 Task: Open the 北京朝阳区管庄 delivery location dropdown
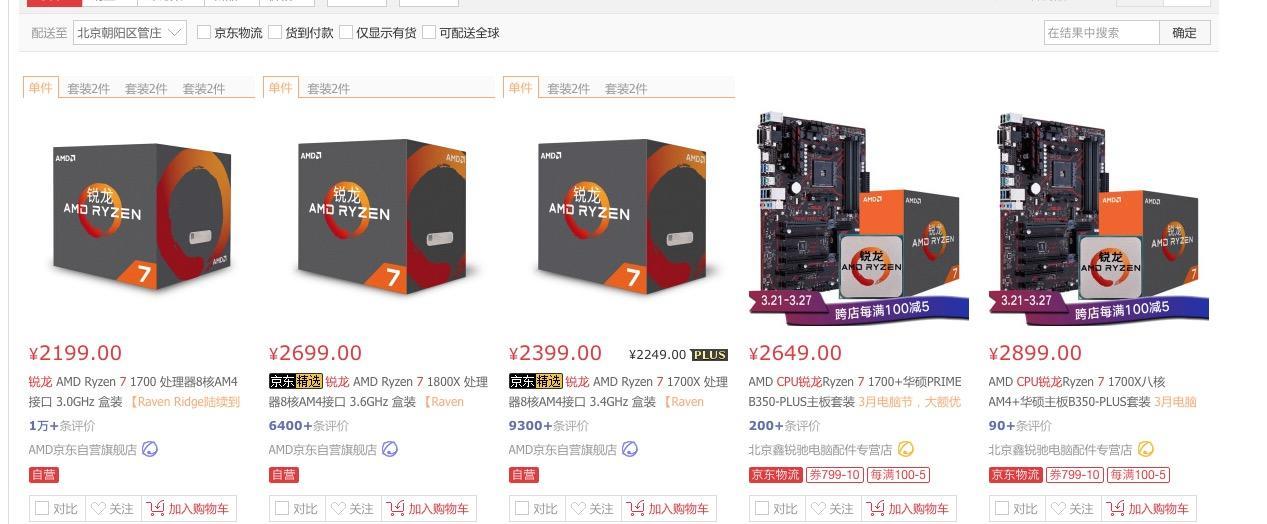pyautogui.click(x=130, y=32)
